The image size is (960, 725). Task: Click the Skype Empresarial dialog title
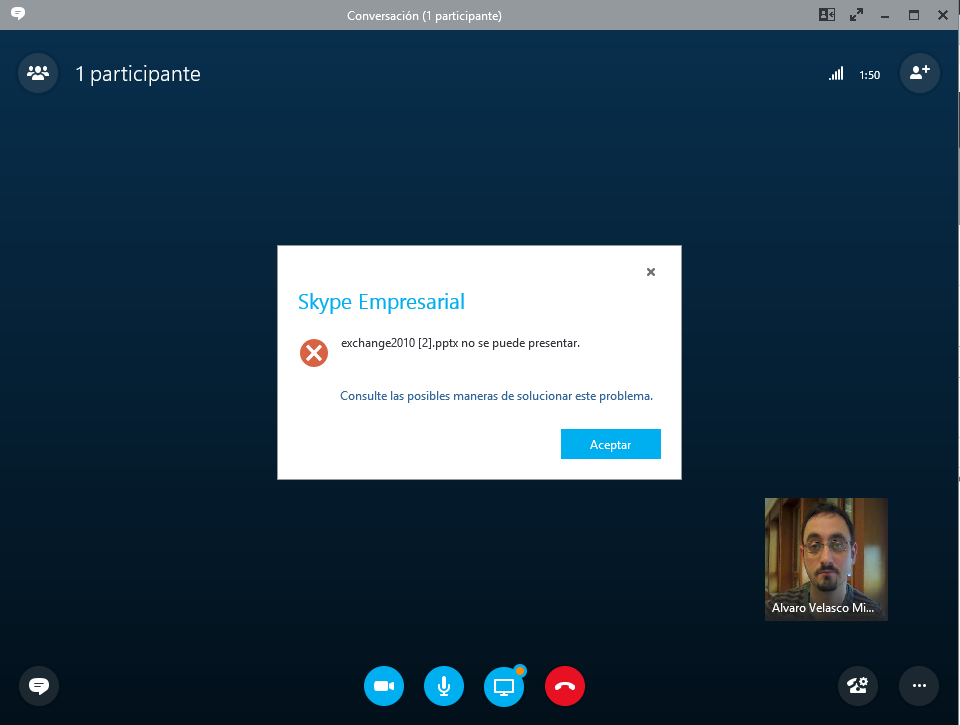pyautogui.click(x=381, y=302)
